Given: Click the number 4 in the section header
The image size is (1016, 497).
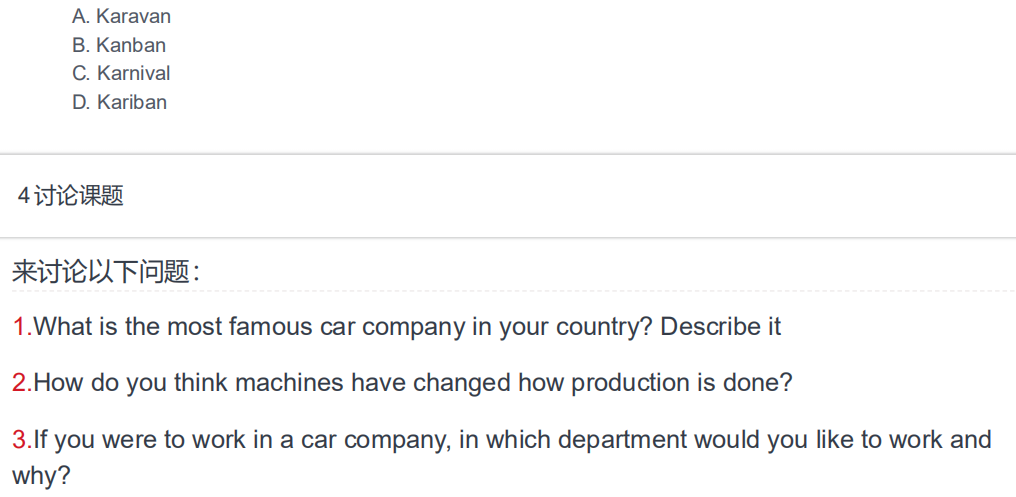Looking at the screenshot, I should click(x=23, y=196).
